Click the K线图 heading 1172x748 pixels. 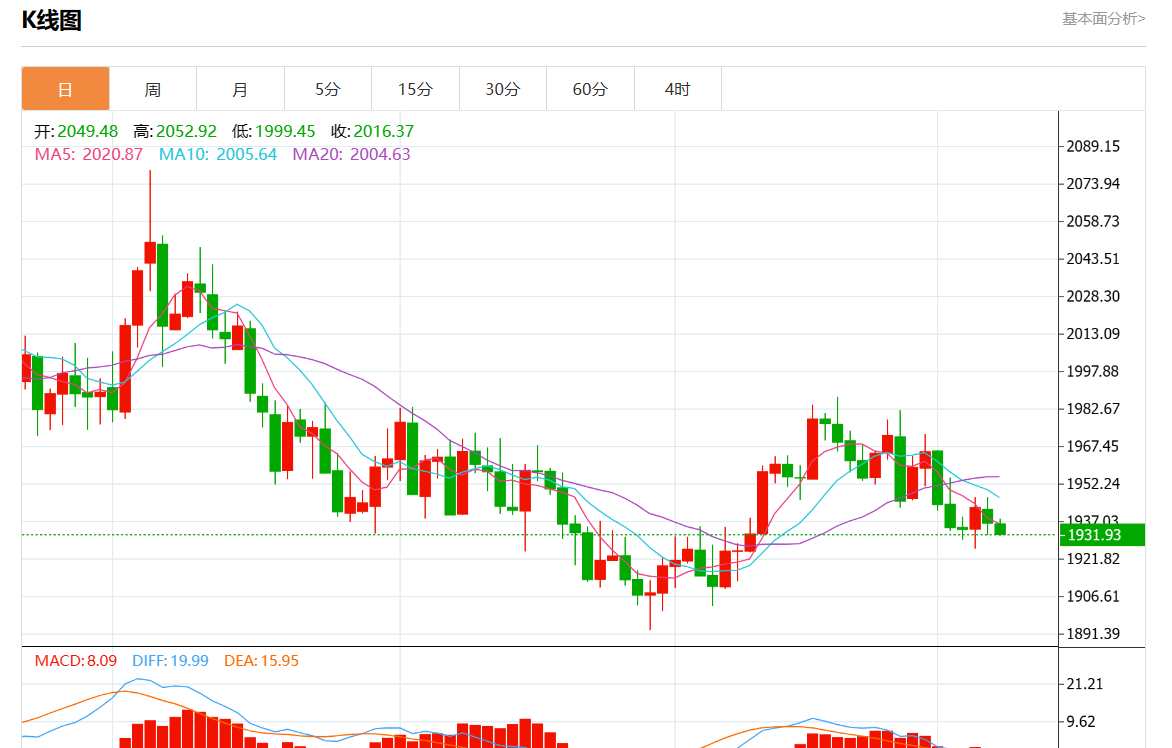coord(52,20)
